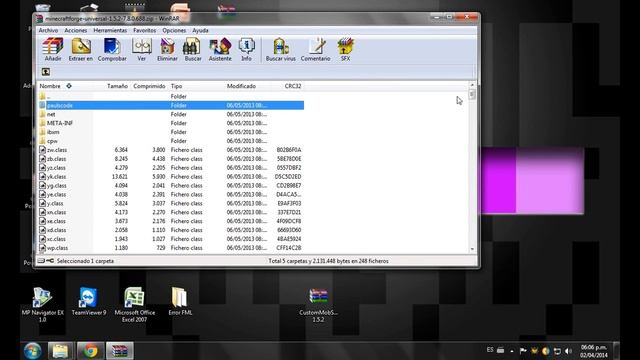Show hidden tray icons arrow

click(x=512, y=351)
